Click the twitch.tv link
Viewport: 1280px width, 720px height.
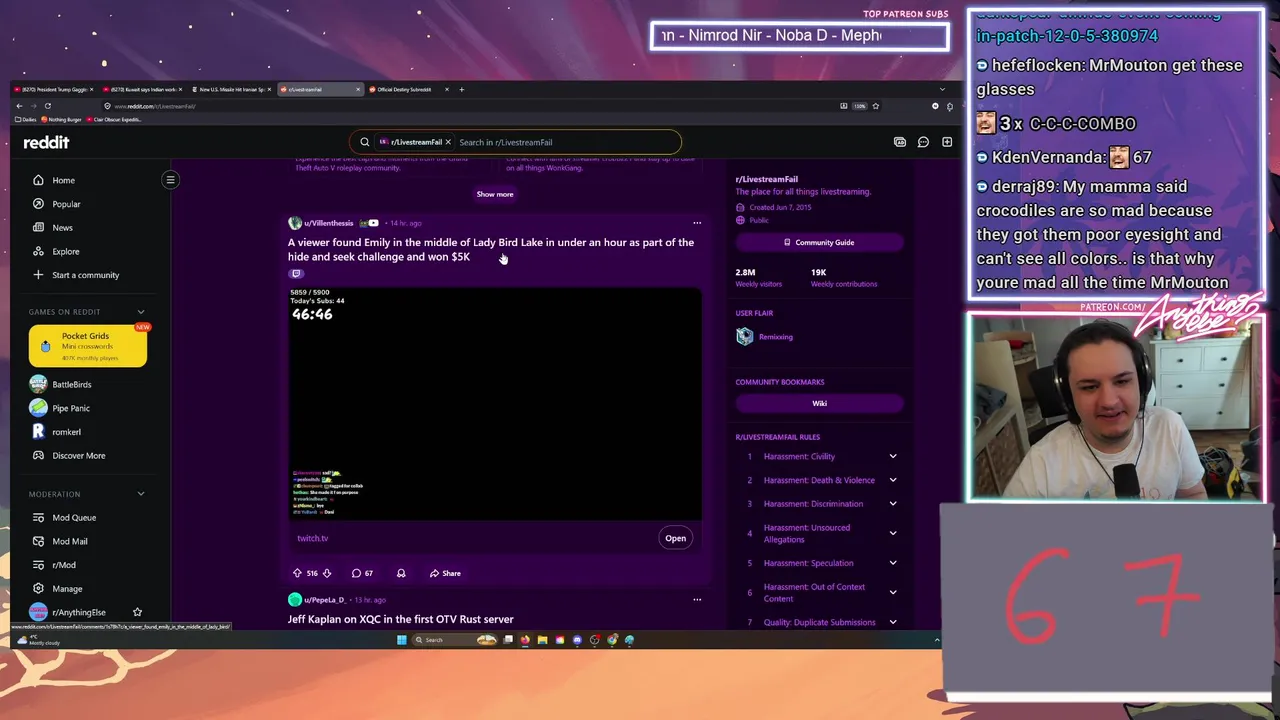point(312,538)
